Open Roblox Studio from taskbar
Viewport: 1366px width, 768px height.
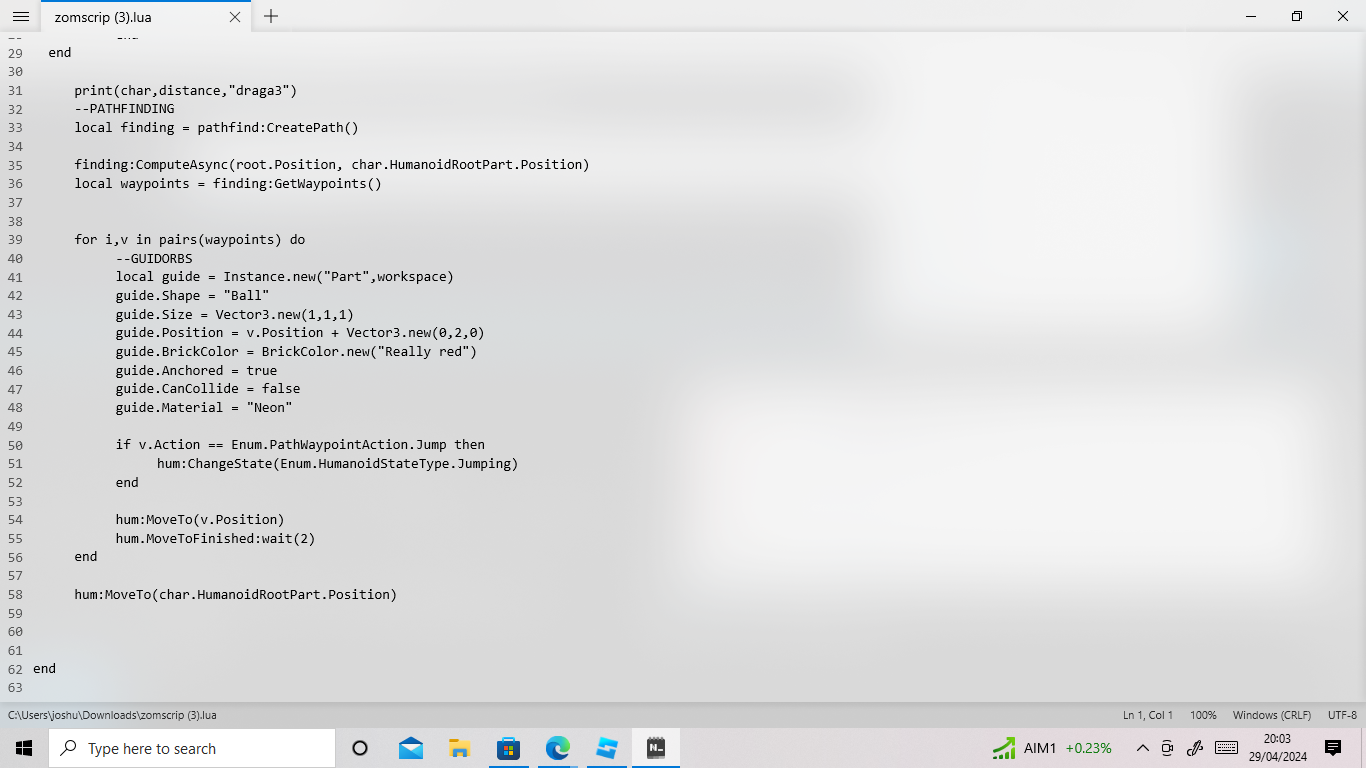tap(606, 748)
